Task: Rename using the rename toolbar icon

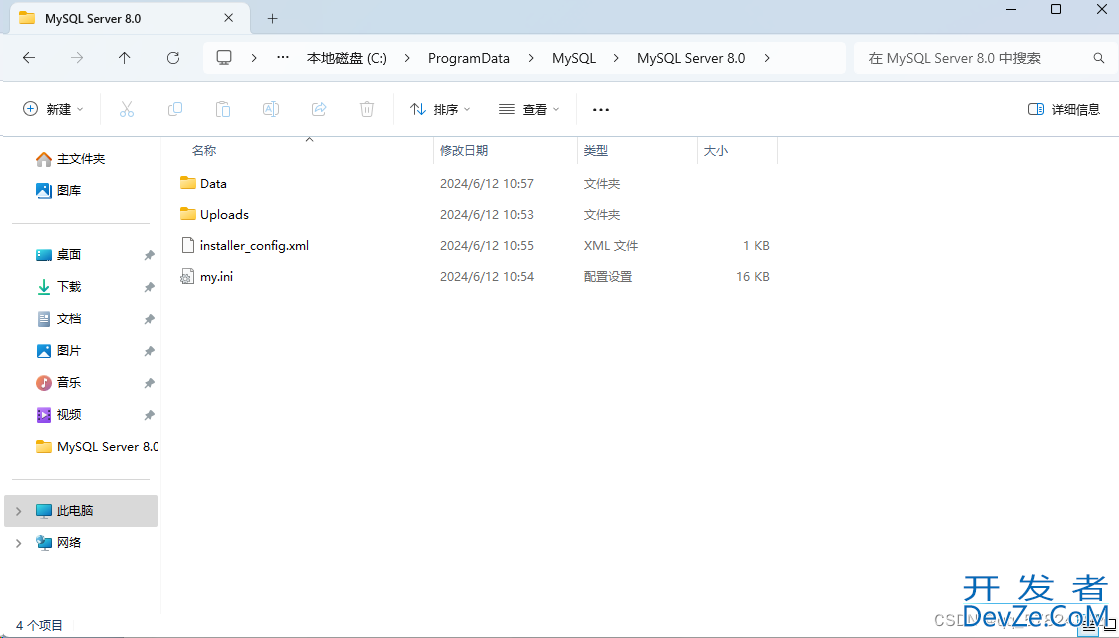Action: (270, 109)
